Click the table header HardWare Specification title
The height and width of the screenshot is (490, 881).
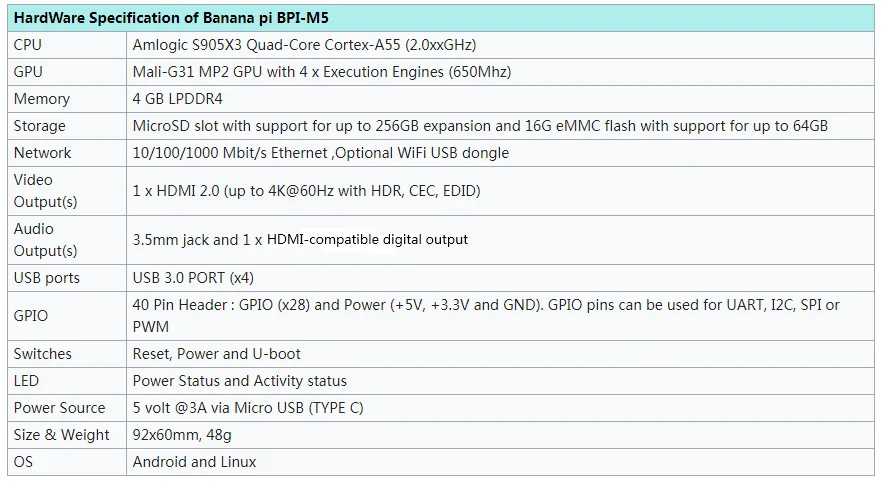171,18
